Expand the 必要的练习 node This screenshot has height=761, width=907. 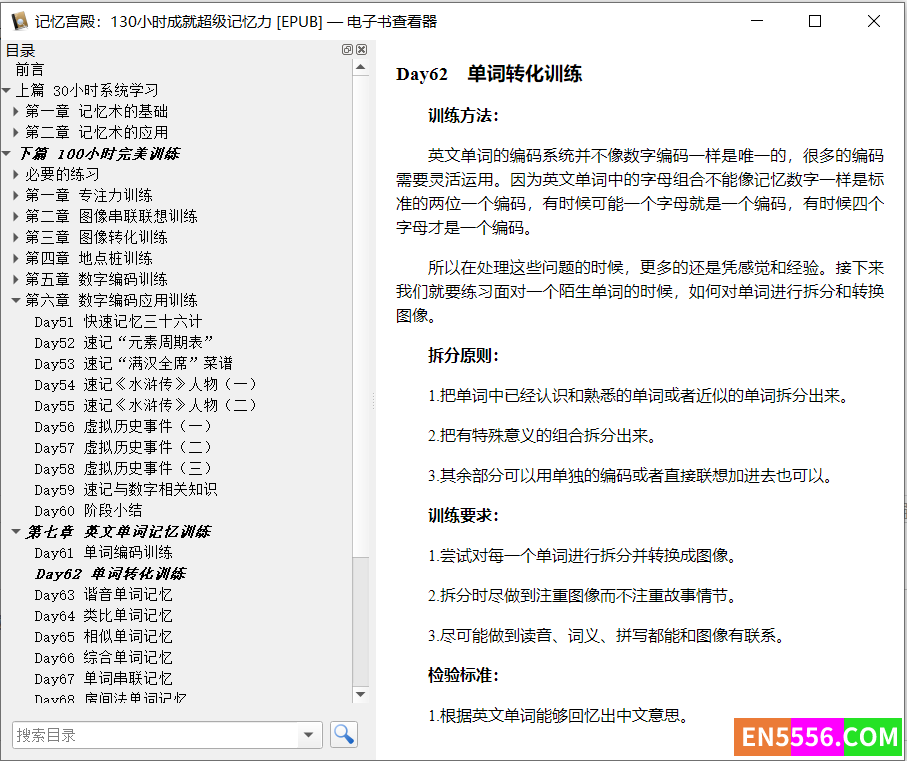point(16,175)
